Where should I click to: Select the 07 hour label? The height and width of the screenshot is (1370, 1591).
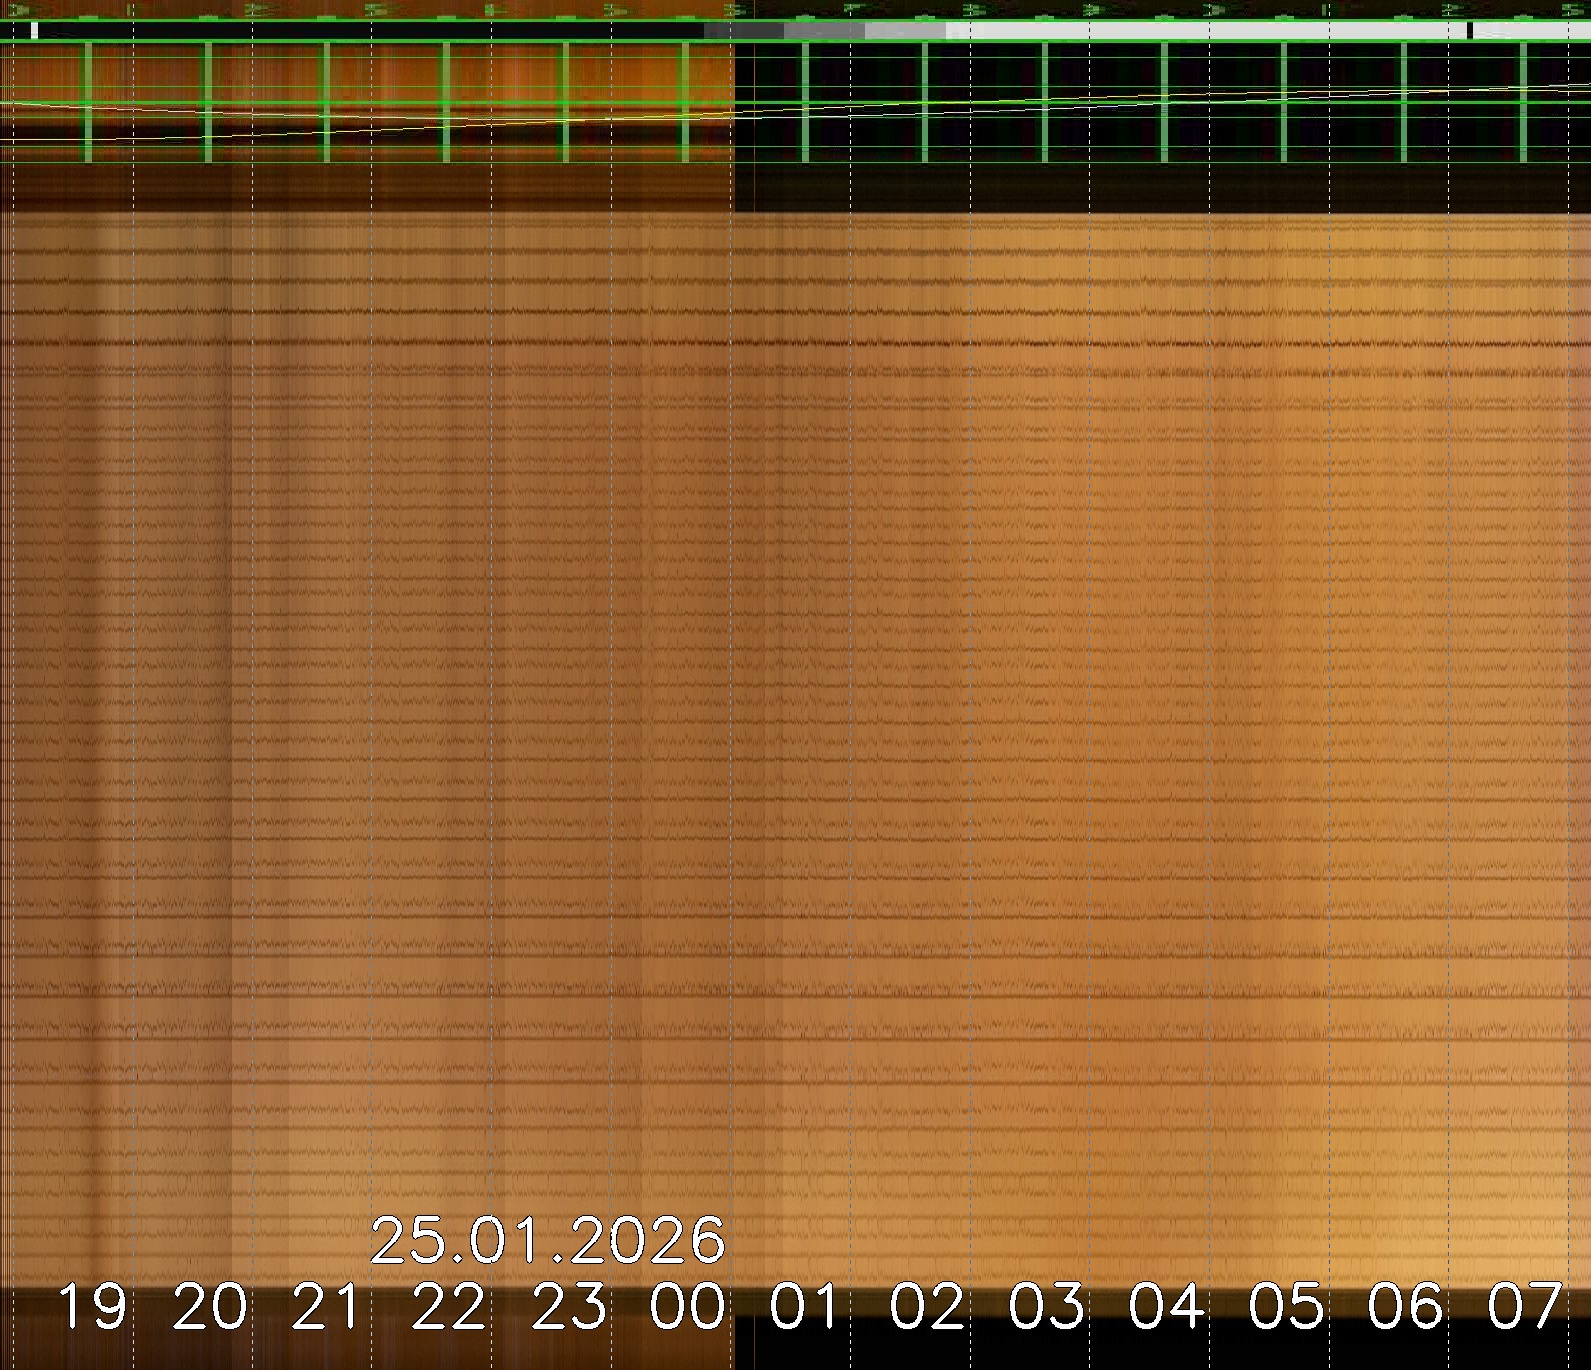click(x=1524, y=1307)
